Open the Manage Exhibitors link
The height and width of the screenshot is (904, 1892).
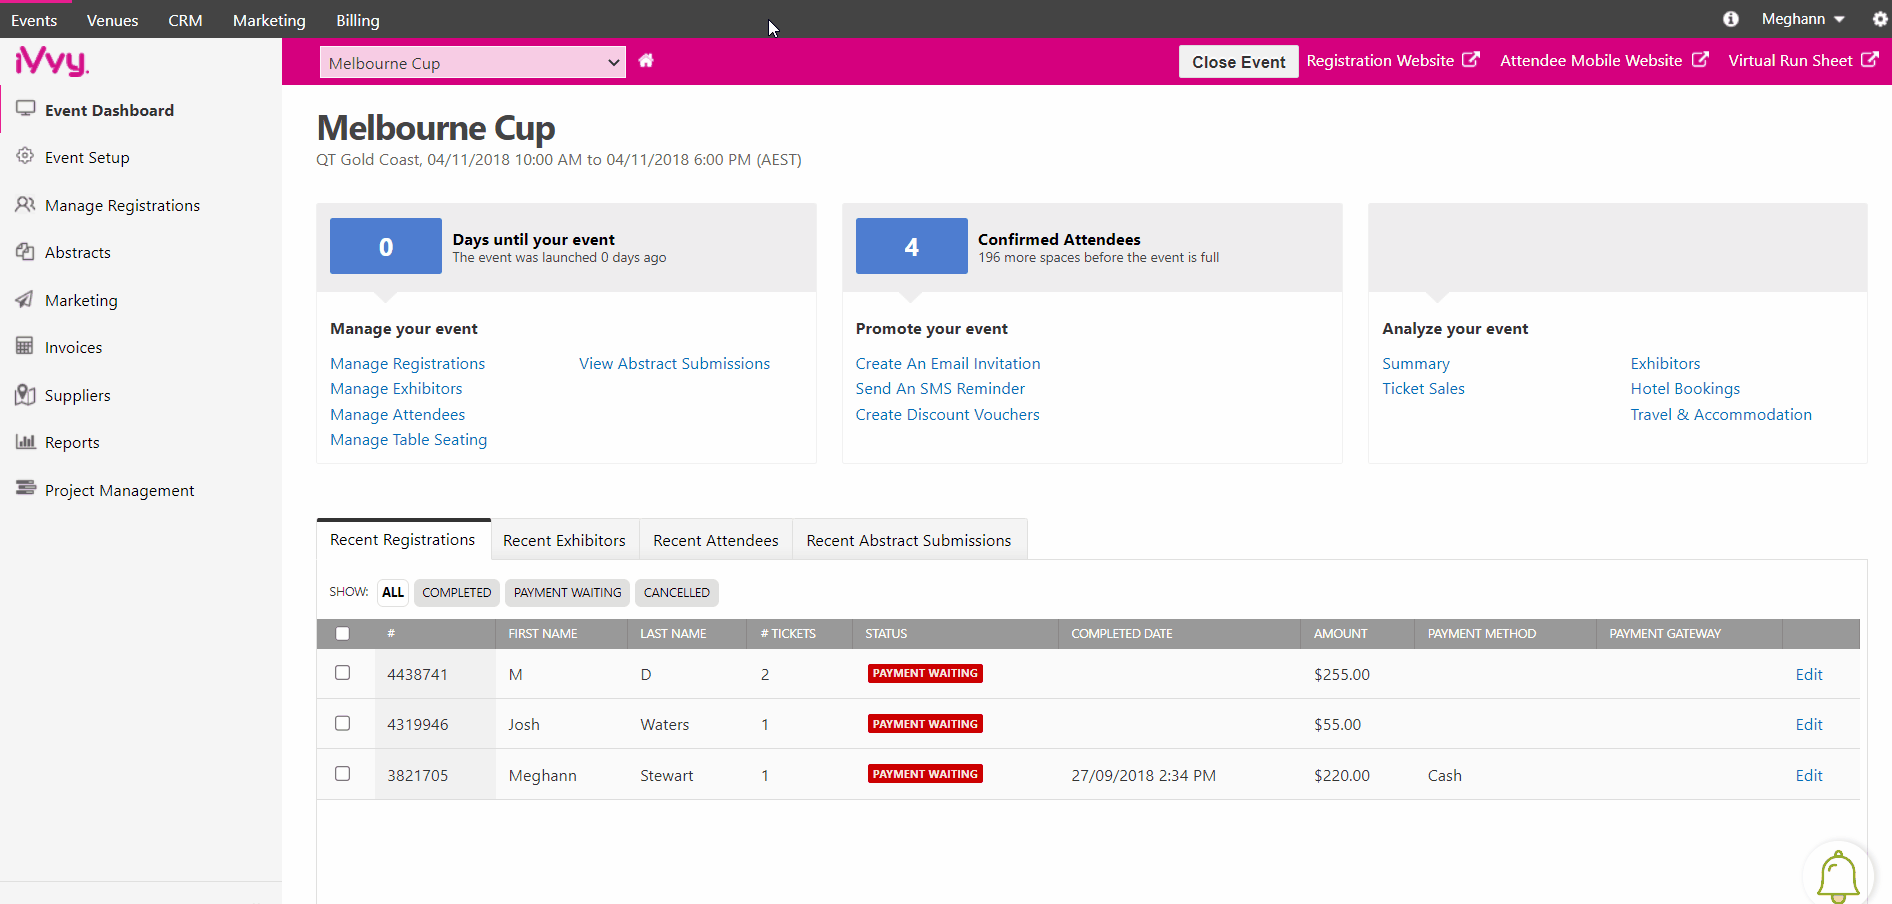[x=396, y=388]
